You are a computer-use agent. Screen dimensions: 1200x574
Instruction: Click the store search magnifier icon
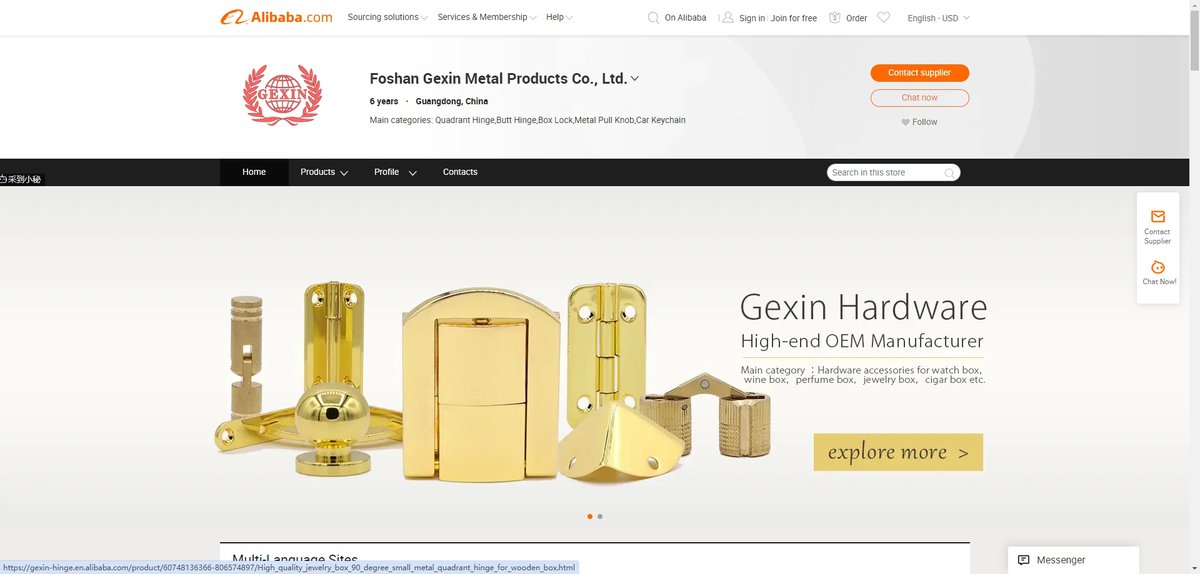point(949,172)
